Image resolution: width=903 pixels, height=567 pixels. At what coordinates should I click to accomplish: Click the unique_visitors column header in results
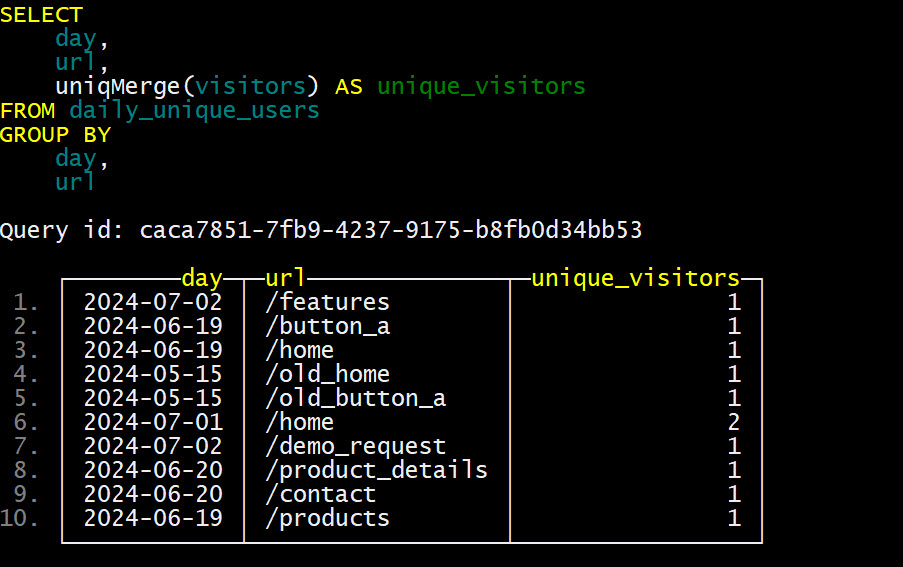(x=635, y=278)
